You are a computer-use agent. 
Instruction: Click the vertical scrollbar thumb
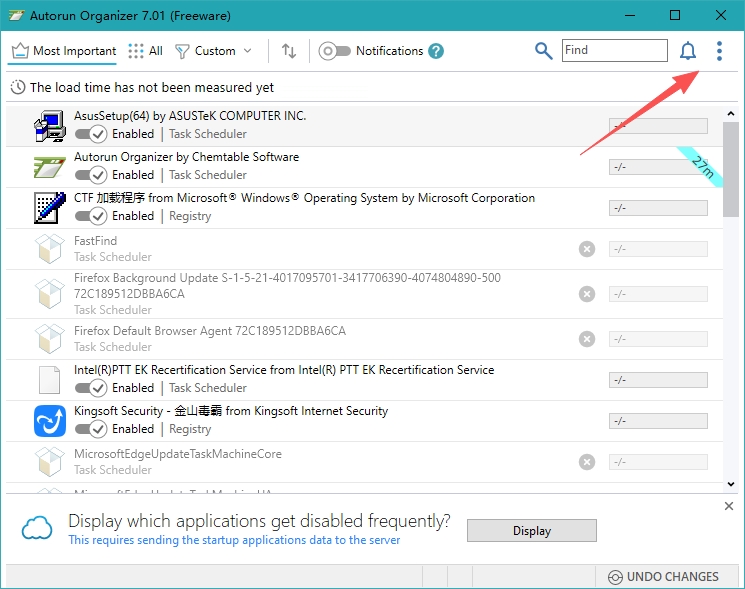click(x=731, y=170)
